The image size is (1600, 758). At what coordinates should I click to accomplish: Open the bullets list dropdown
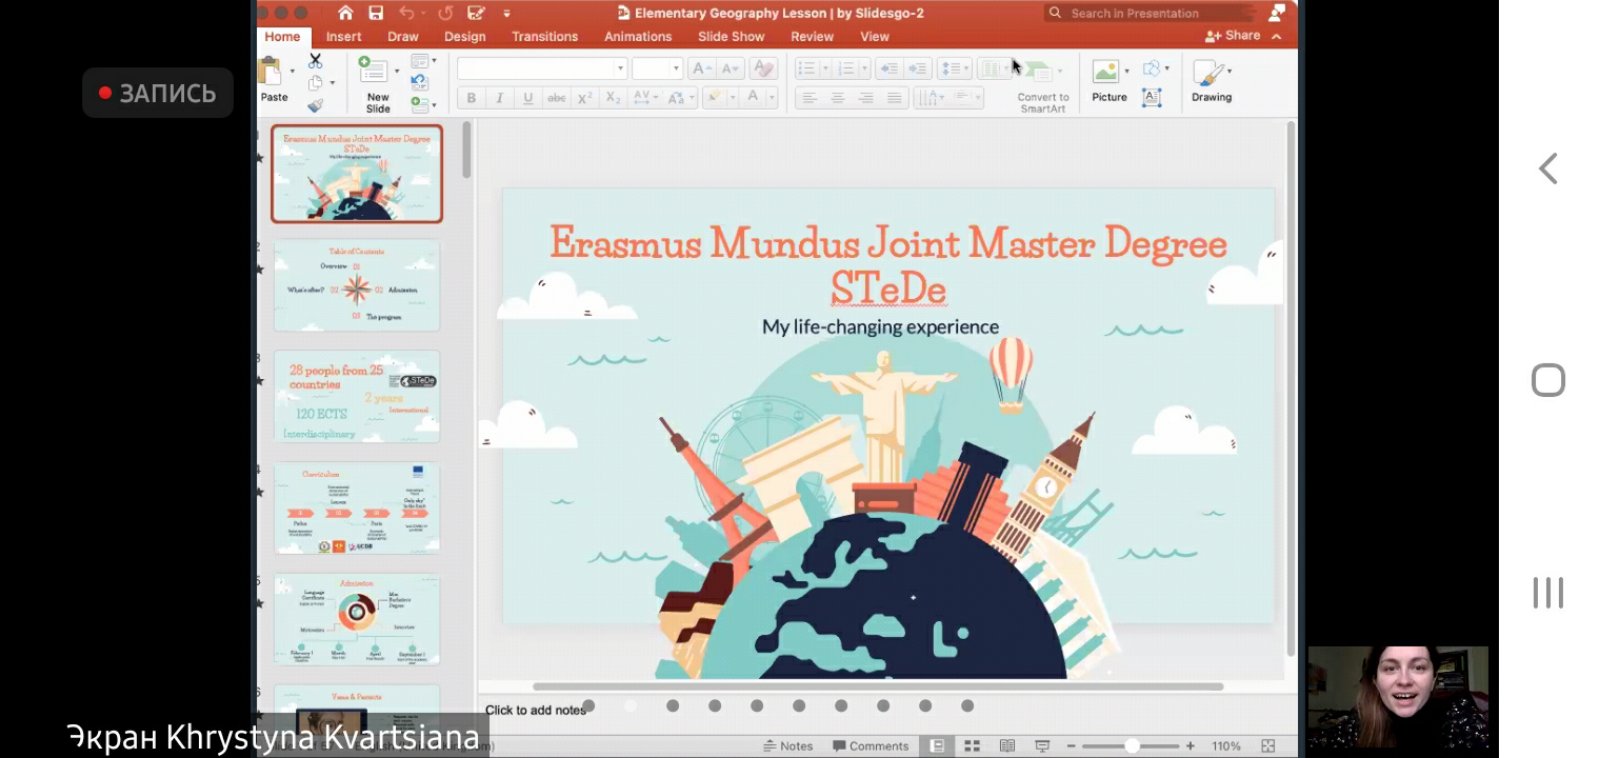825,69
